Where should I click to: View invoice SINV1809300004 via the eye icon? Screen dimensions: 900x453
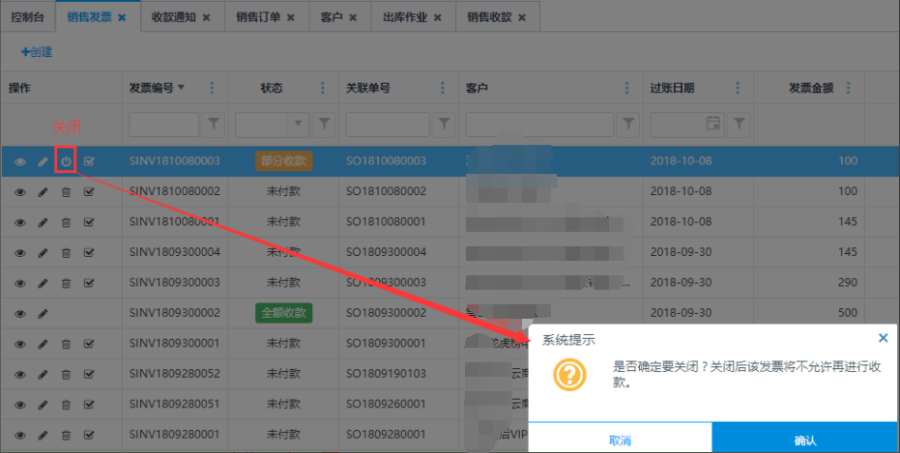20,252
